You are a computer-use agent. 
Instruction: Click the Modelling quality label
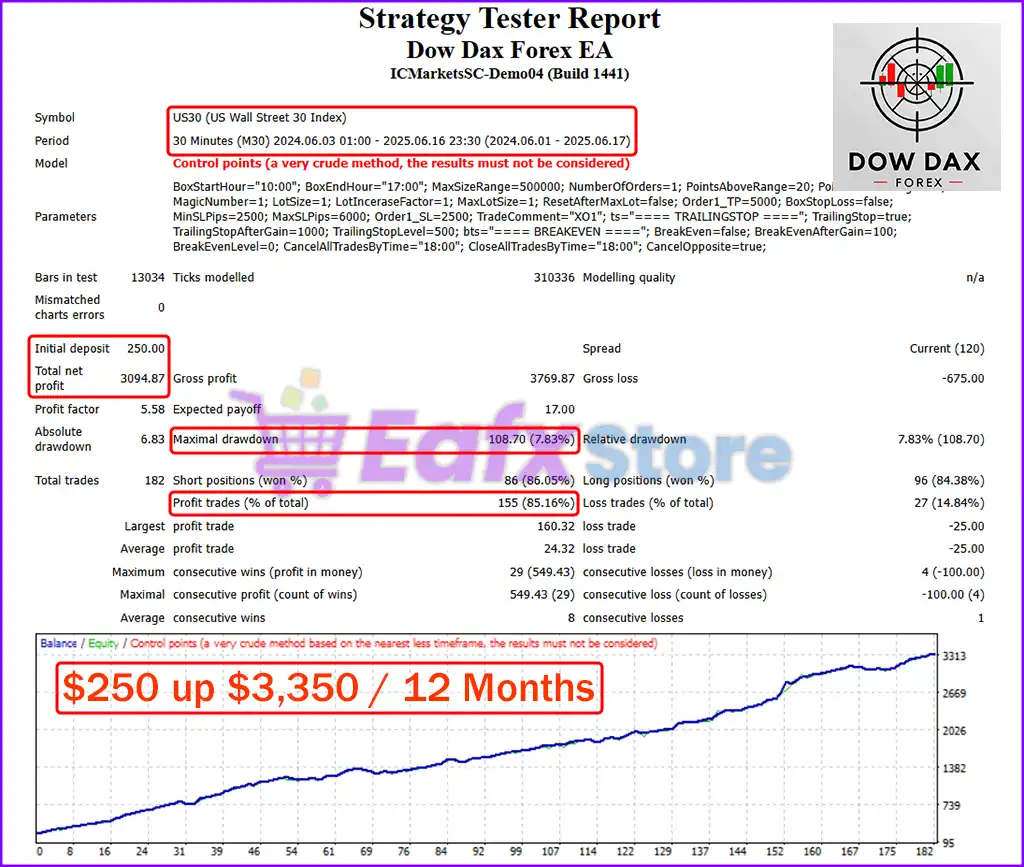pos(629,277)
